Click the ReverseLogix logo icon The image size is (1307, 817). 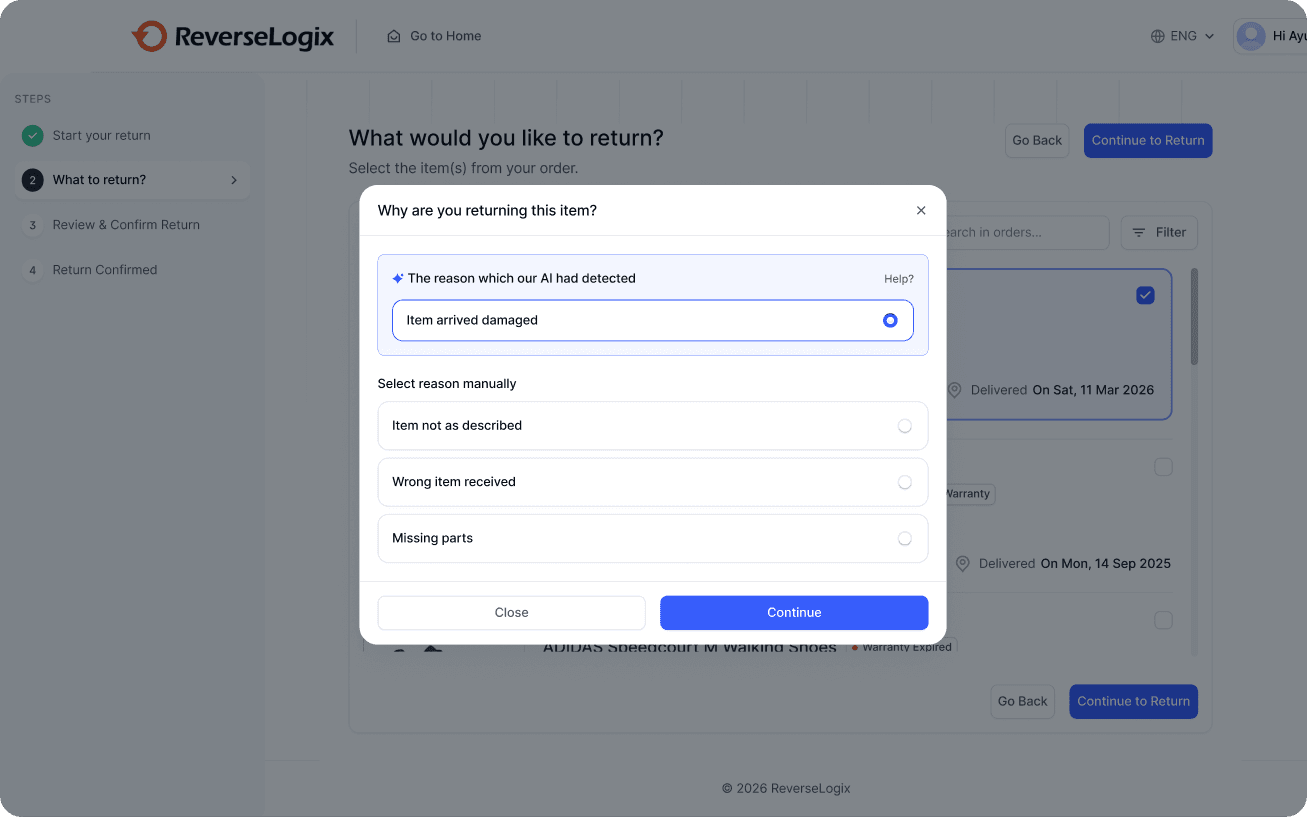pos(149,37)
